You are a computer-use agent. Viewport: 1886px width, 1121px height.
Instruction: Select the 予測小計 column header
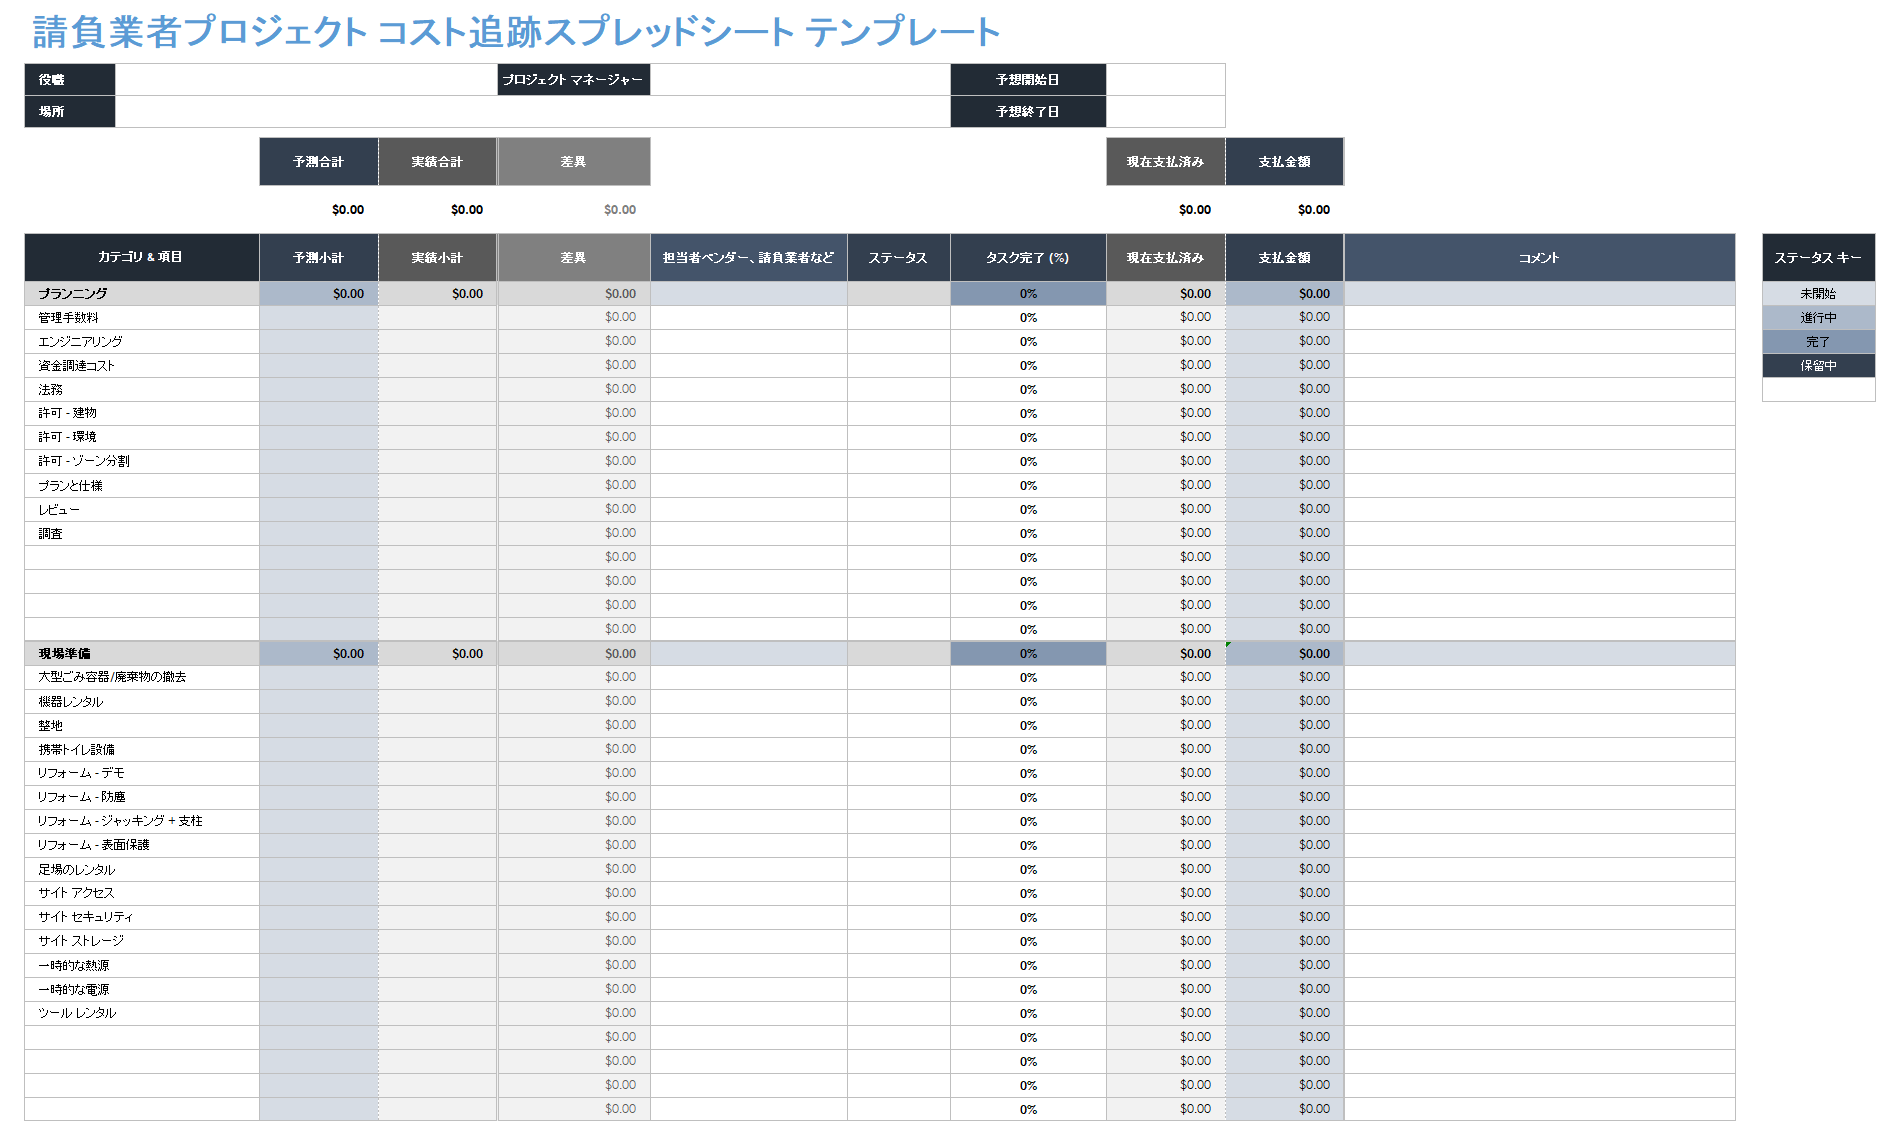coord(319,258)
